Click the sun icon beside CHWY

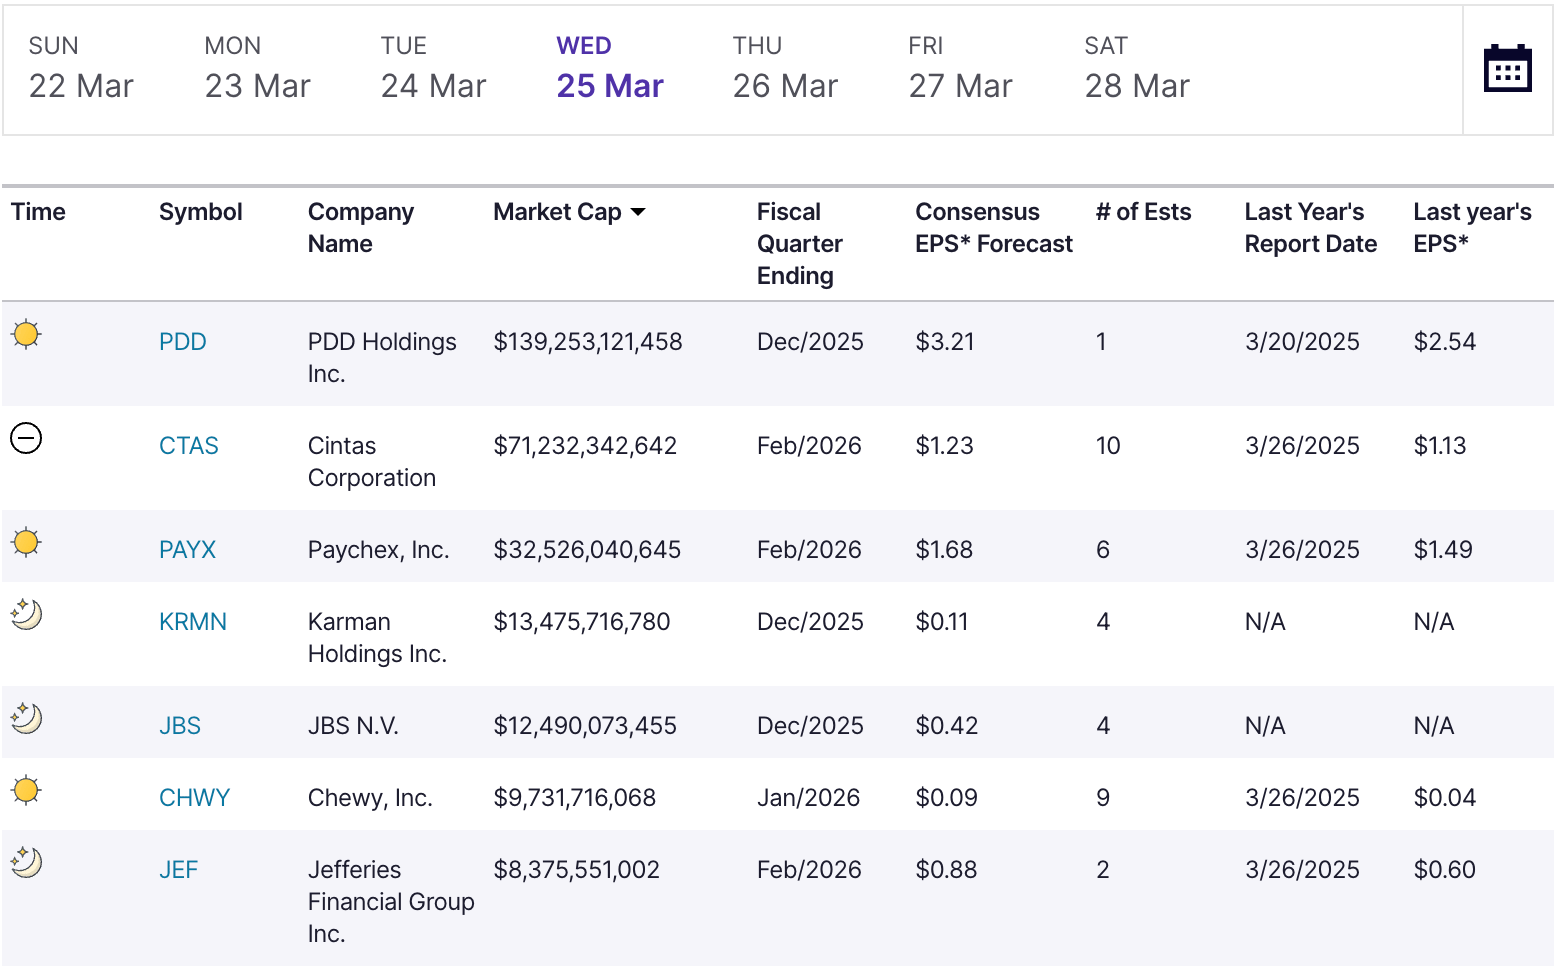[x=26, y=790]
